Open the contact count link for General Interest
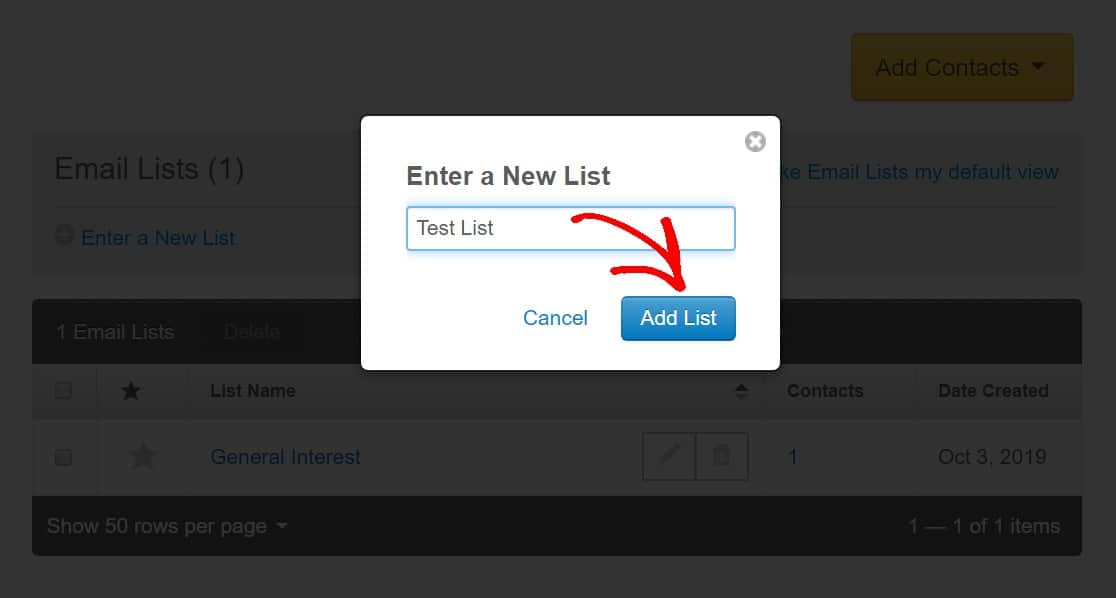This screenshot has width=1116, height=598. [793, 456]
